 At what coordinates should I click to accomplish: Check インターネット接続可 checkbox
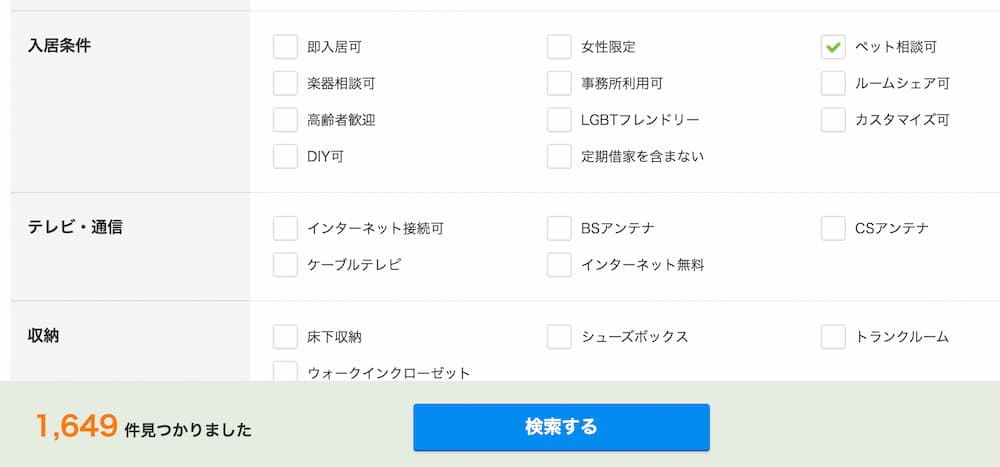285,228
